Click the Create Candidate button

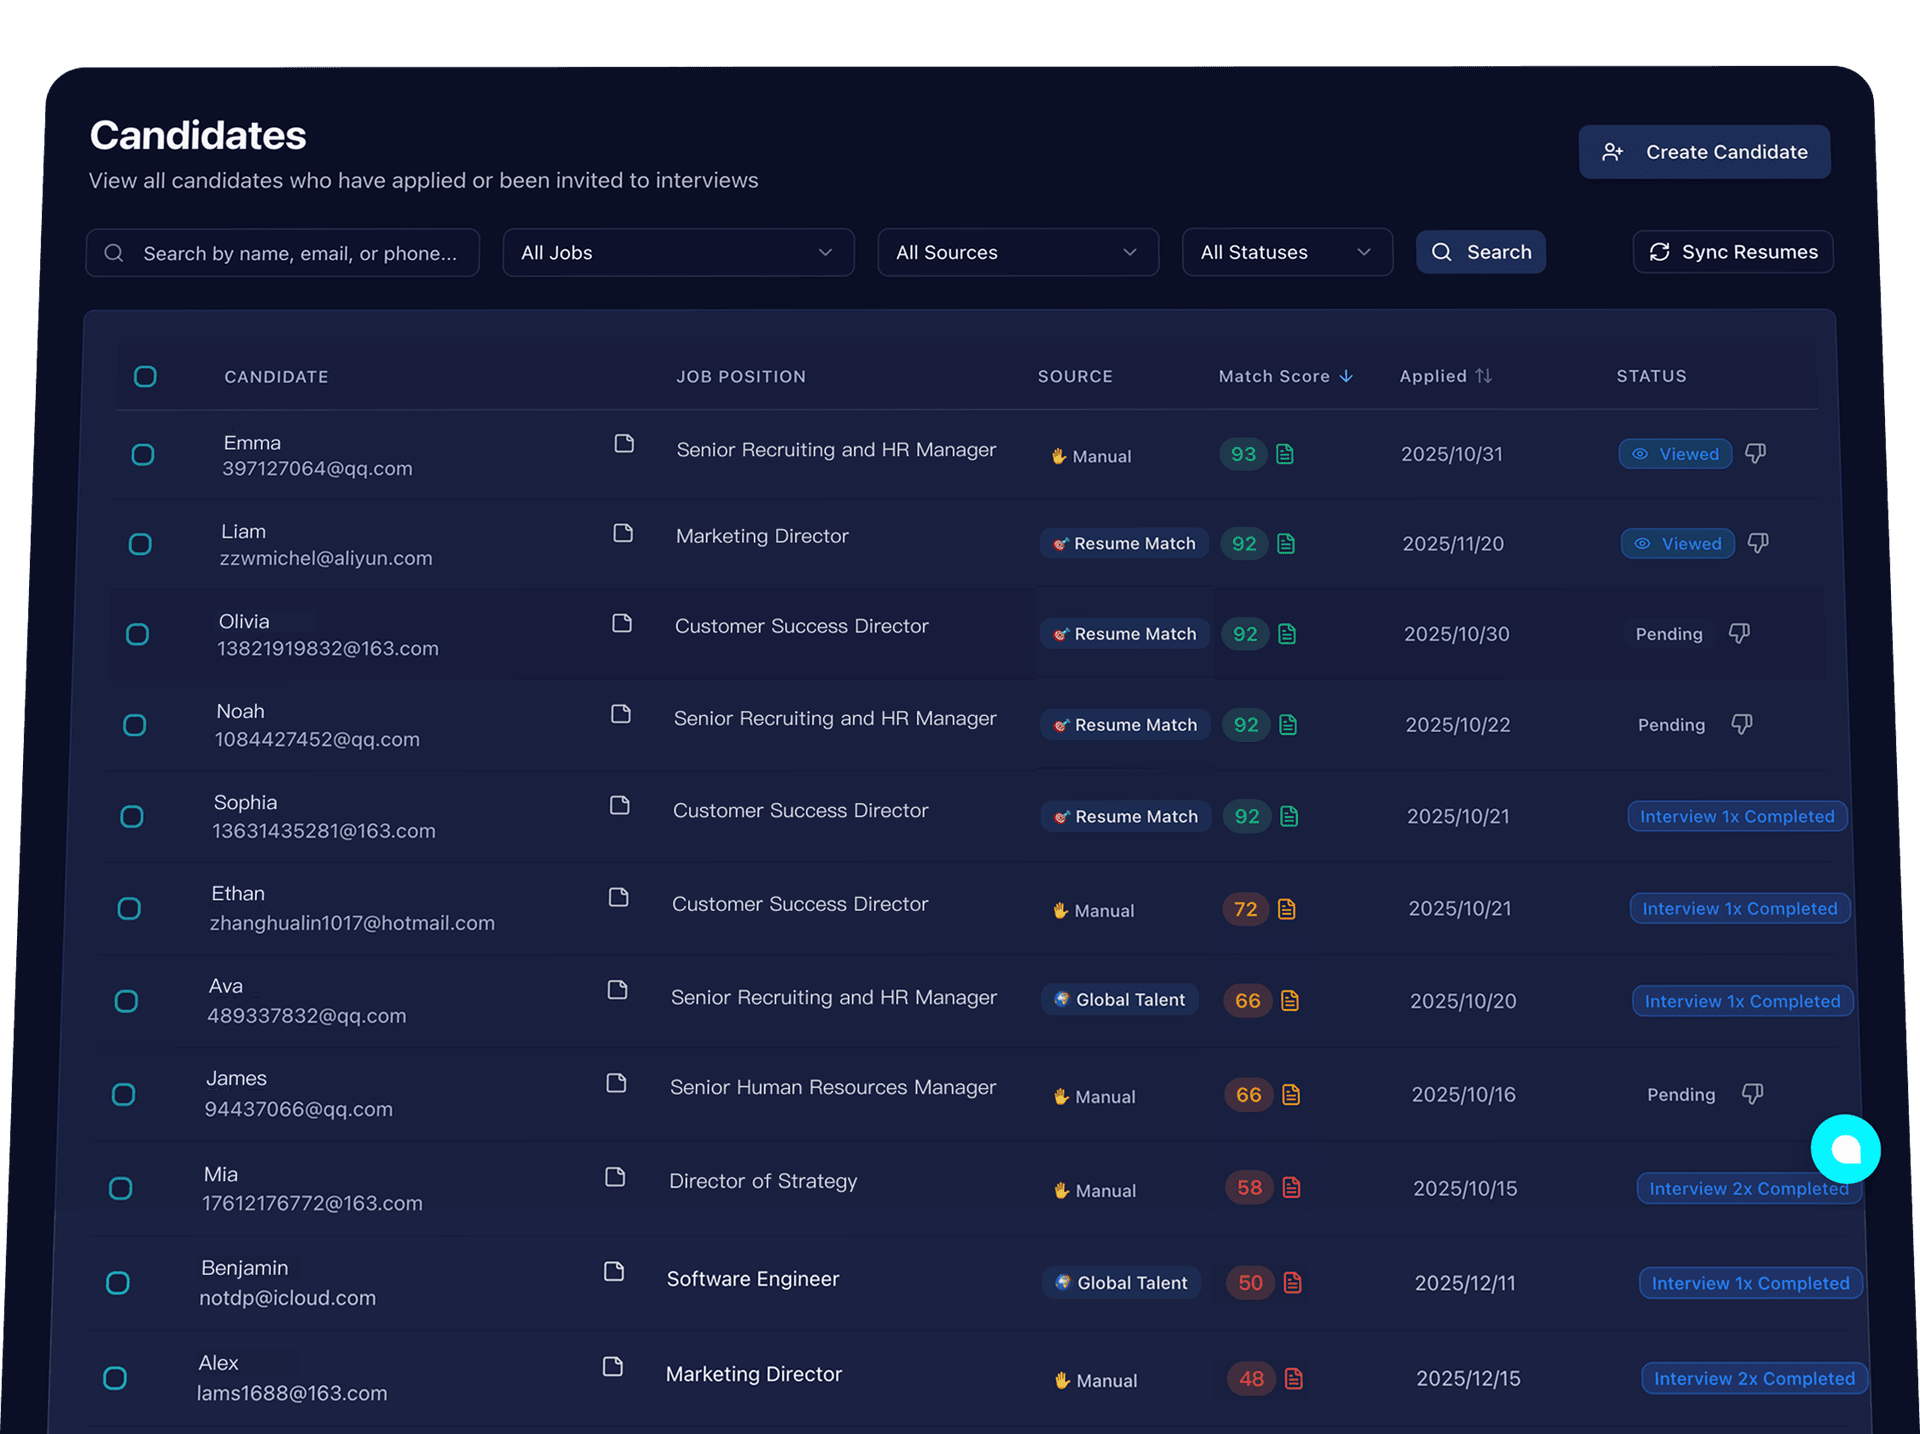1704,152
